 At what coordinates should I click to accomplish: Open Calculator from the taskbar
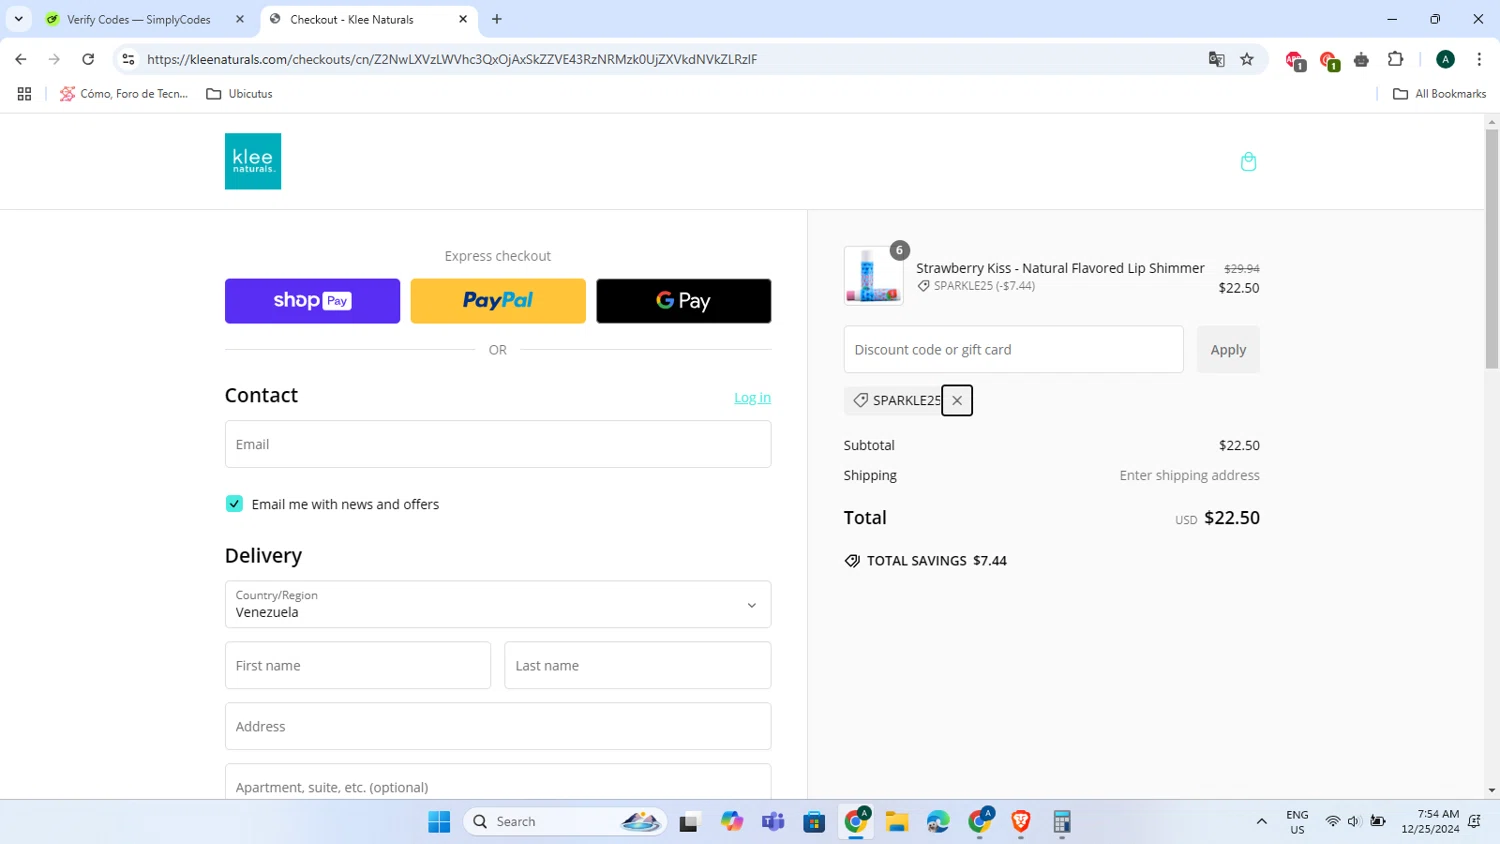point(1062,822)
